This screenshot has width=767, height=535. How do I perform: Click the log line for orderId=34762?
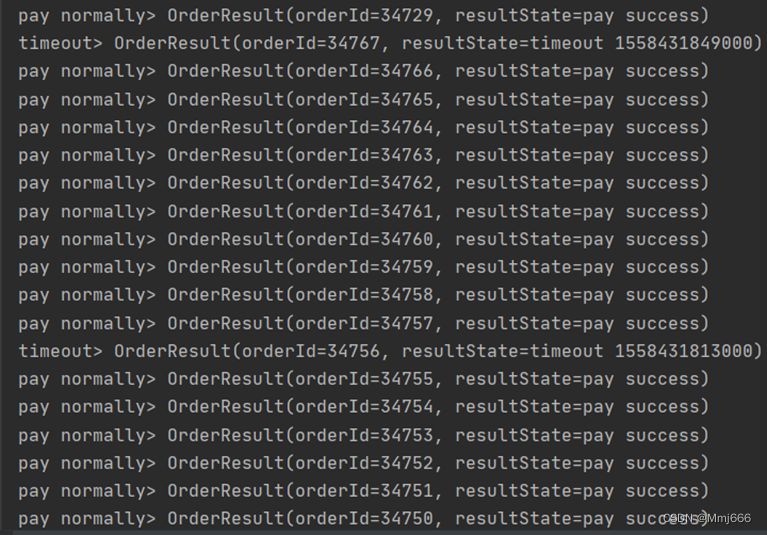(363, 183)
